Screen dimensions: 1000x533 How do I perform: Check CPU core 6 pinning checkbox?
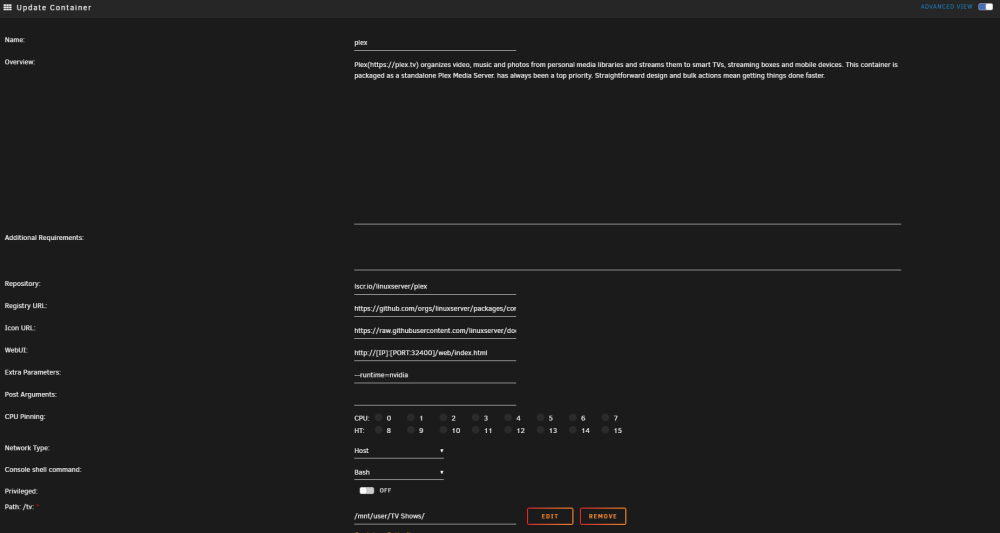pyautogui.click(x=573, y=418)
